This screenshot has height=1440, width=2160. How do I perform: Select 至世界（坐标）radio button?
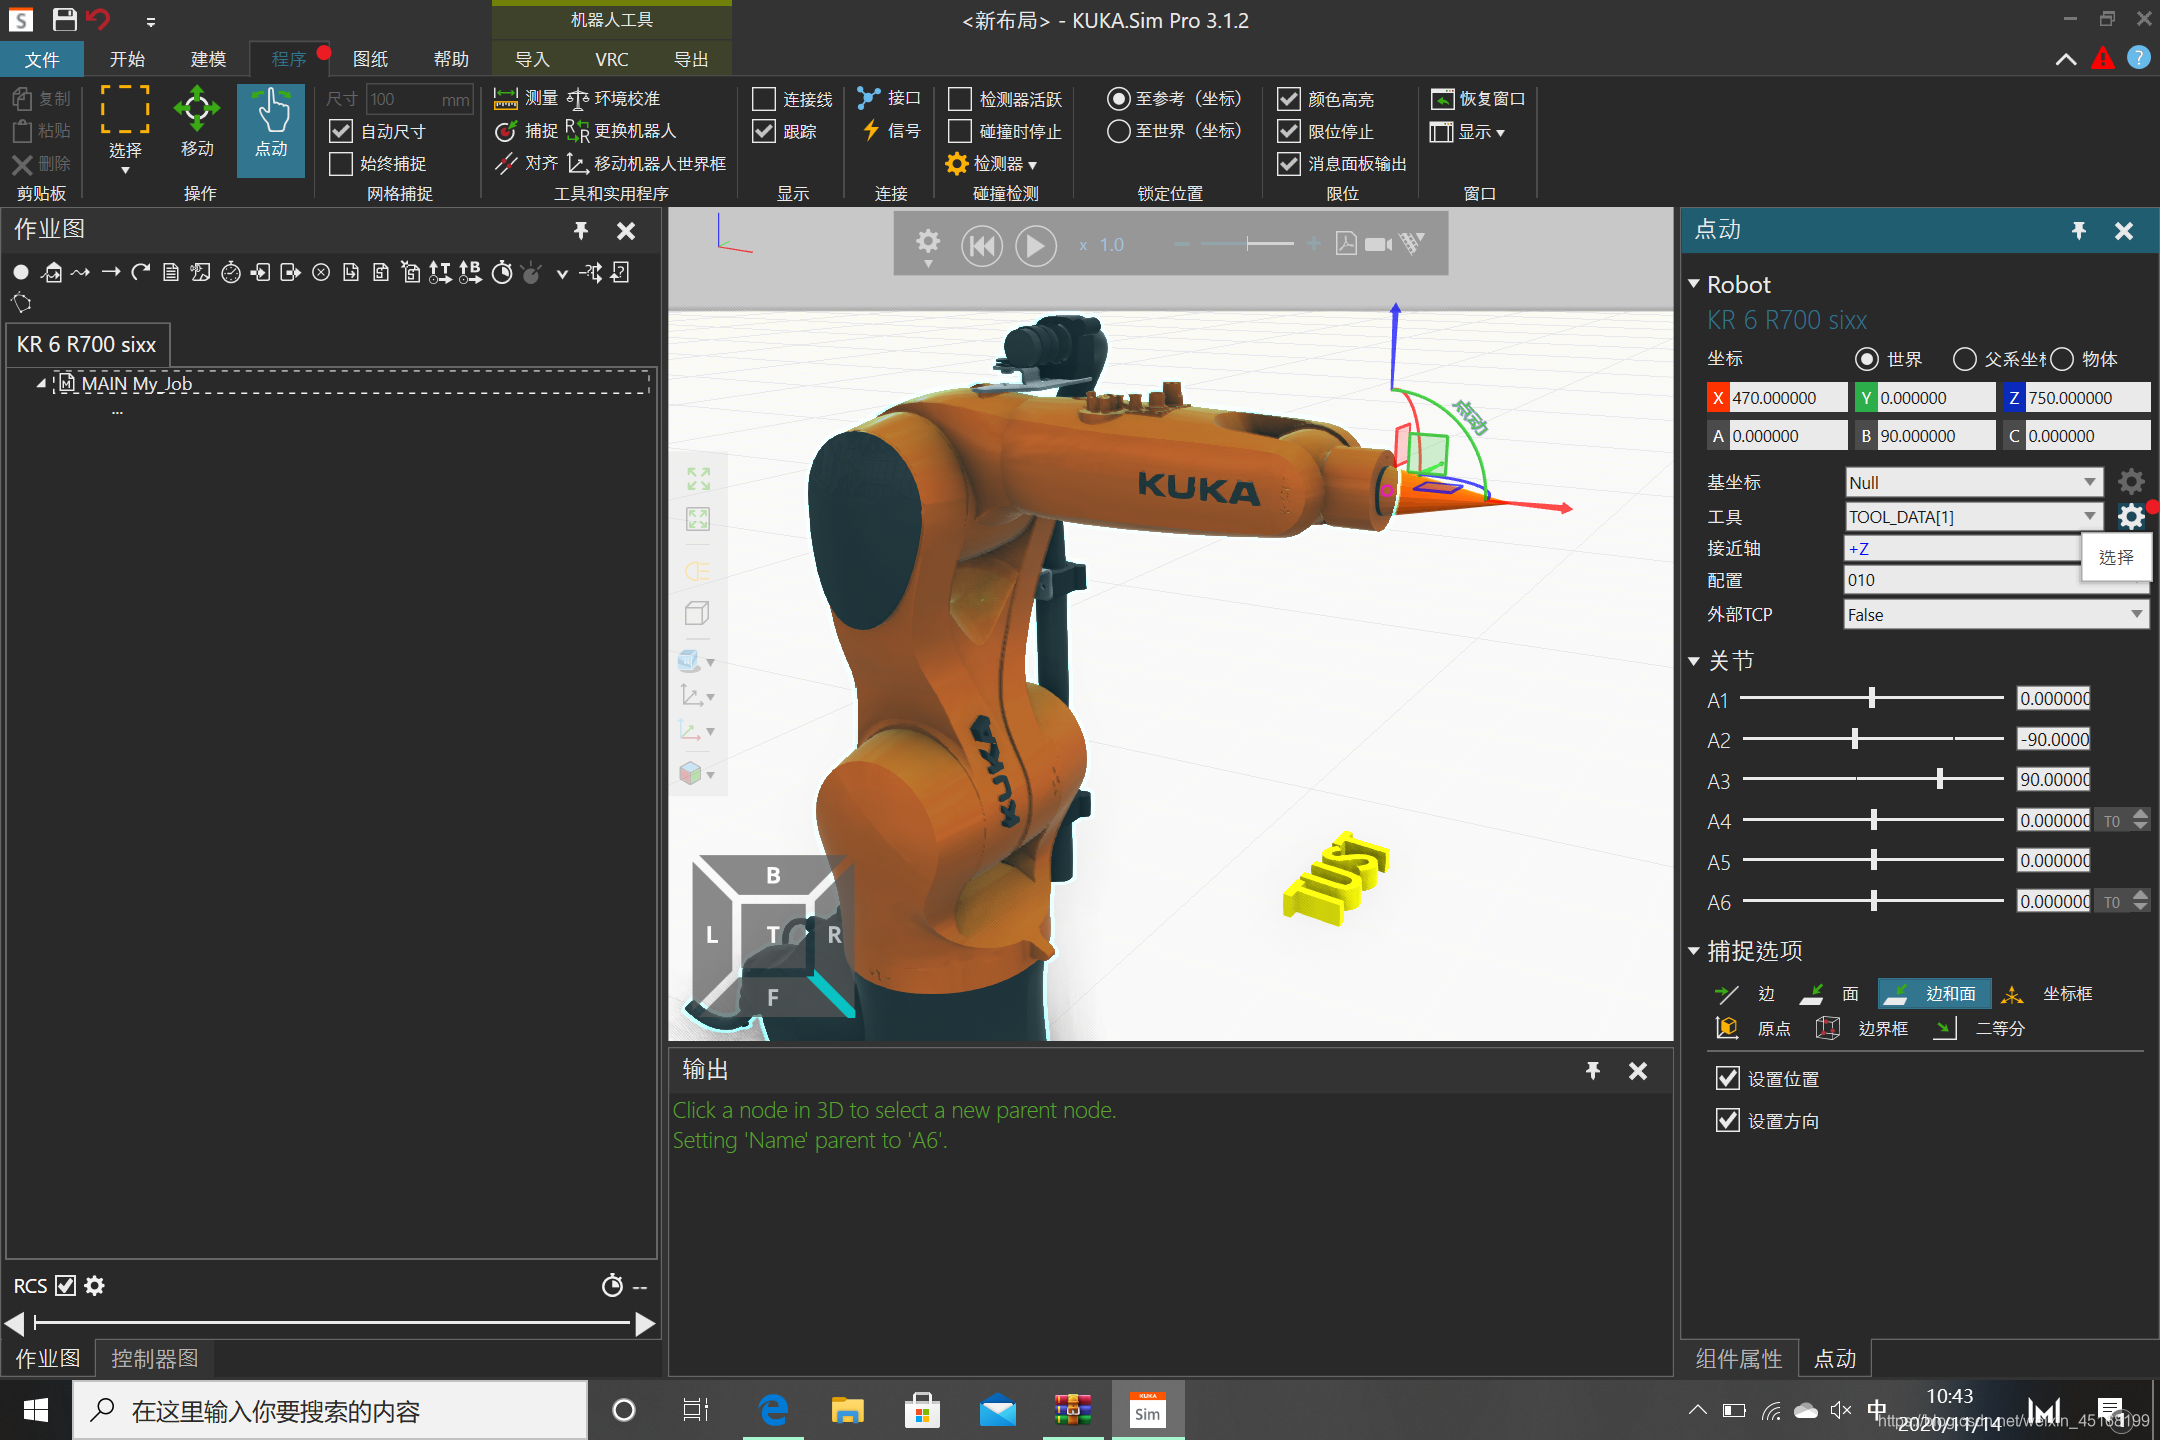pyautogui.click(x=1119, y=131)
